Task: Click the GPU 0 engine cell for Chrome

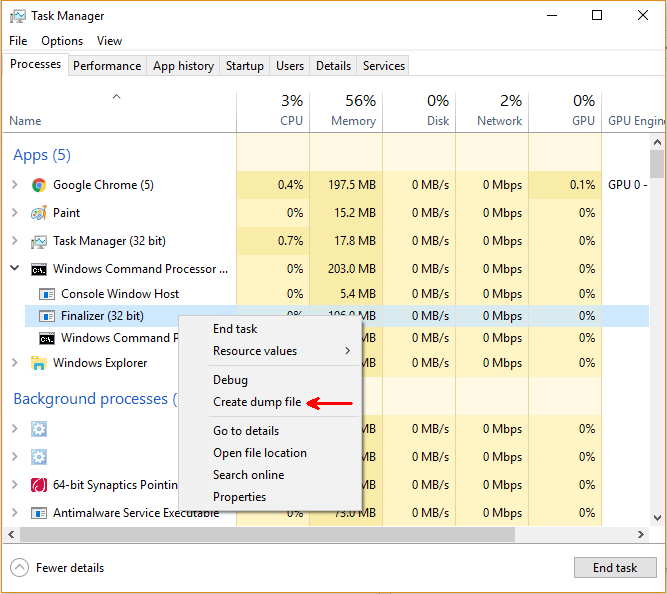Action: [x=627, y=185]
